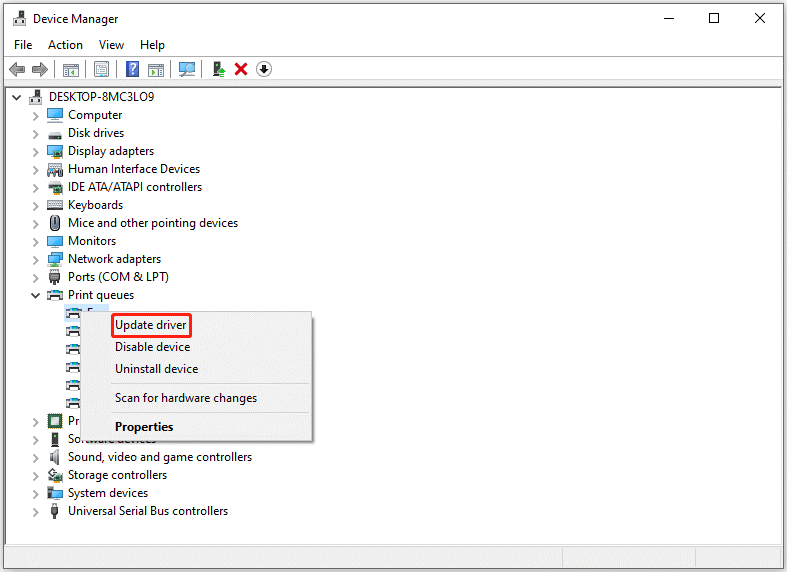
Task: Click Scan for hardware changes monitor icon
Action: (187, 69)
